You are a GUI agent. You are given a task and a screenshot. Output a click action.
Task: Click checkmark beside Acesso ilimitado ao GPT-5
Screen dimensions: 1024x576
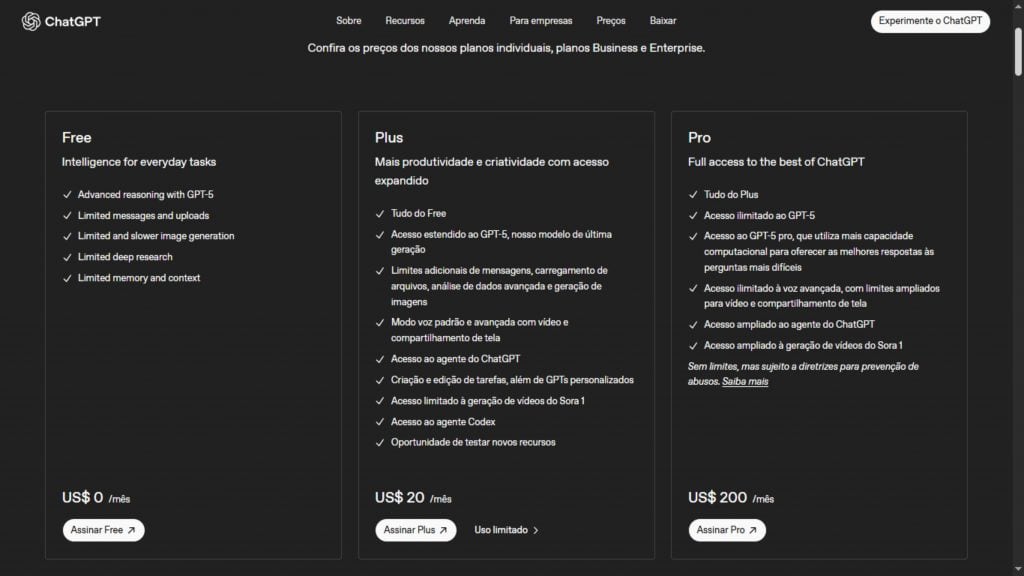[x=693, y=216]
